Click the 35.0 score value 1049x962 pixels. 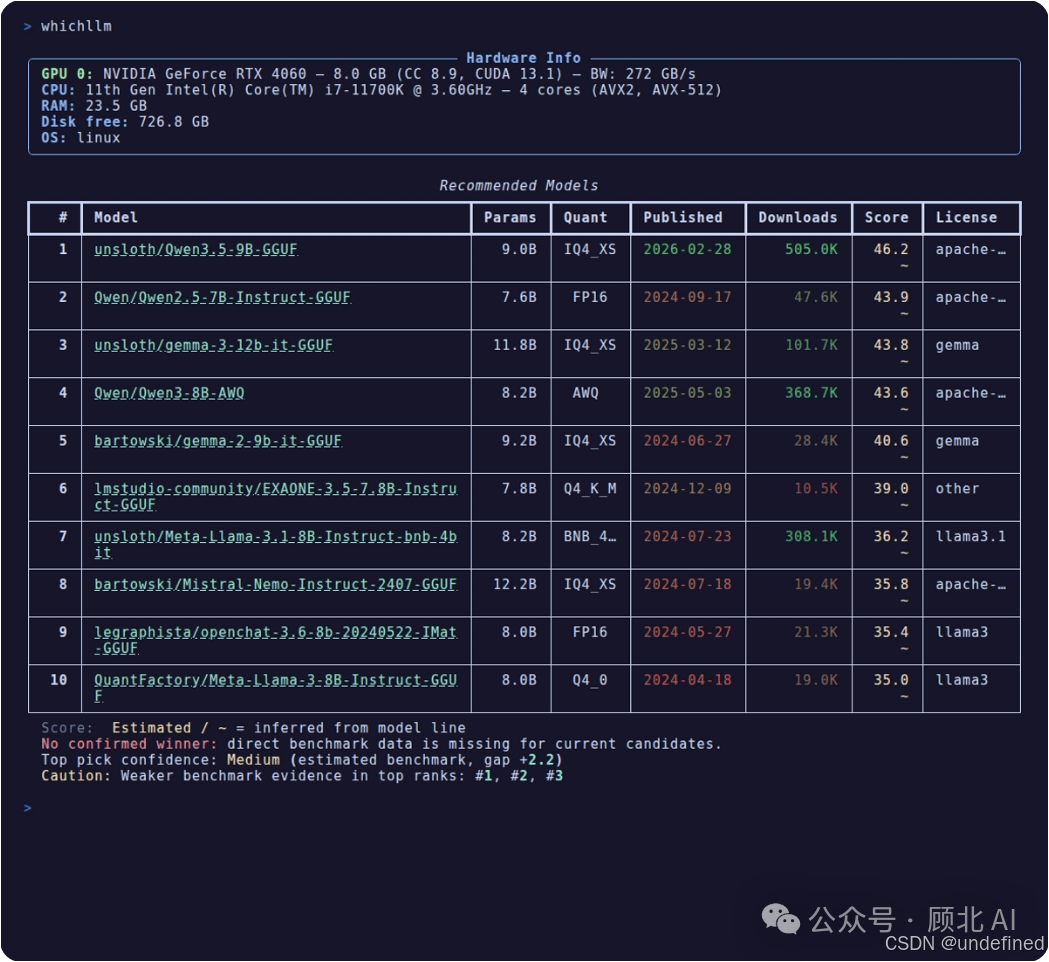[891, 680]
